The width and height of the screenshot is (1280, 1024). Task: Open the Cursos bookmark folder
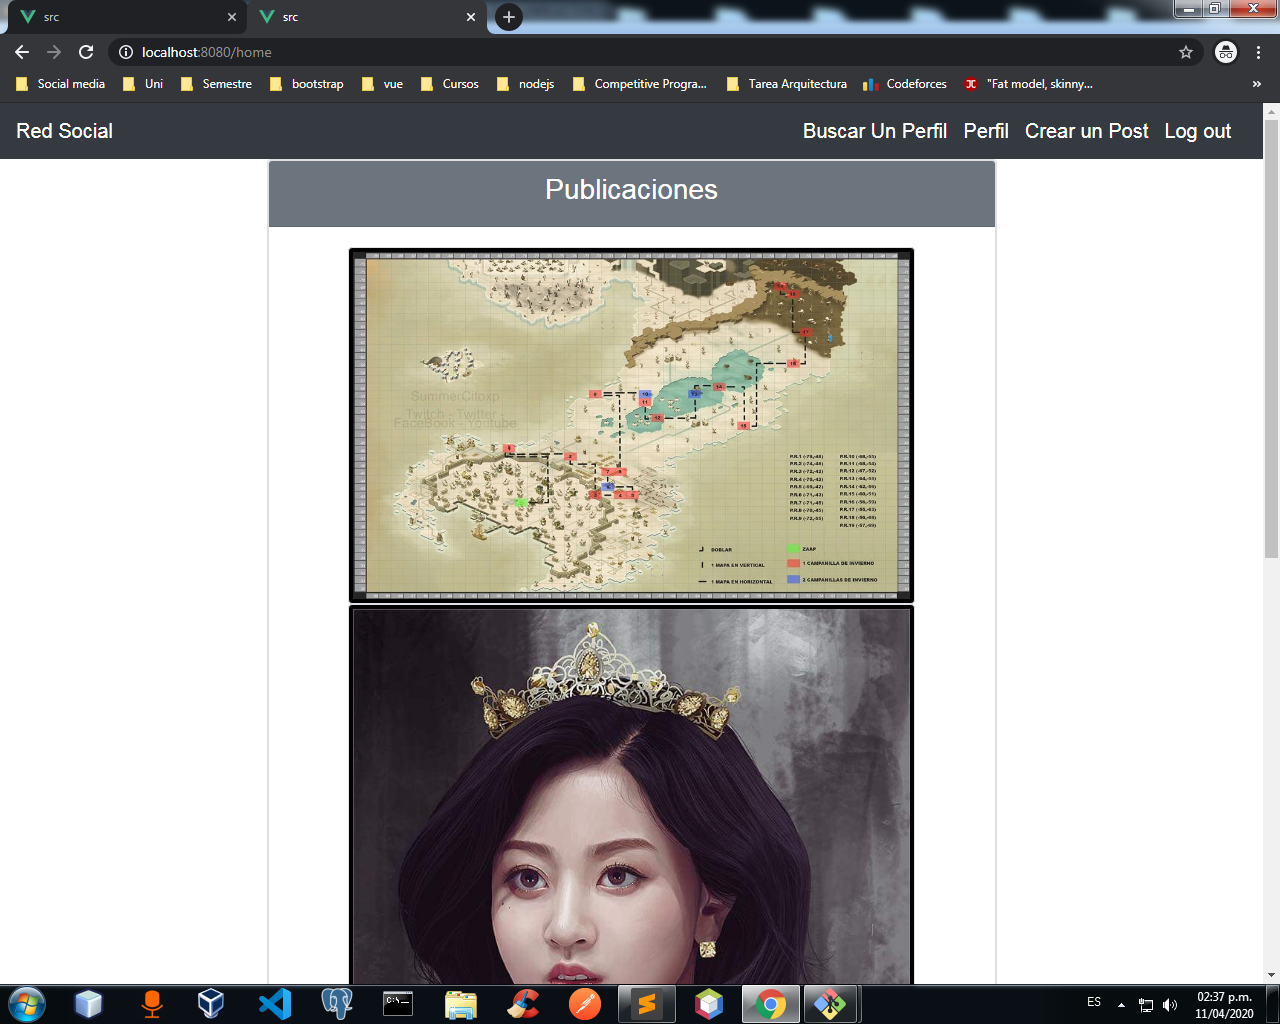pyautogui.click(x=450, y=84)
